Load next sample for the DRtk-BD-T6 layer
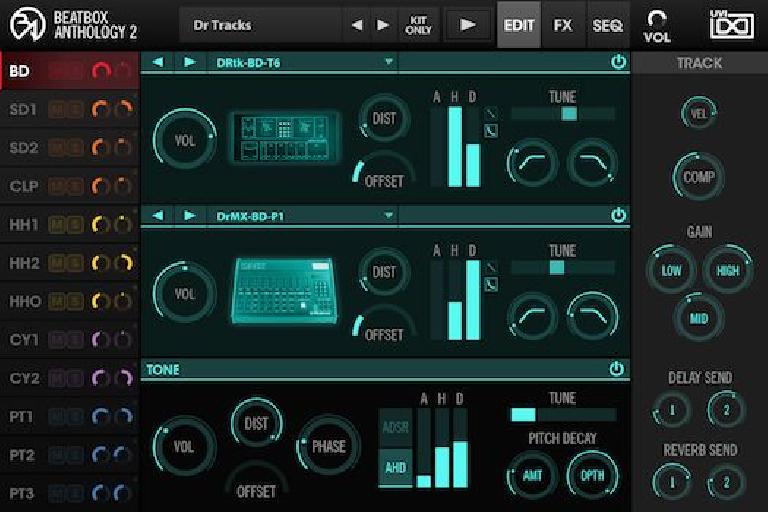Viewport: 768px width, 512px height. coord(189,62)
